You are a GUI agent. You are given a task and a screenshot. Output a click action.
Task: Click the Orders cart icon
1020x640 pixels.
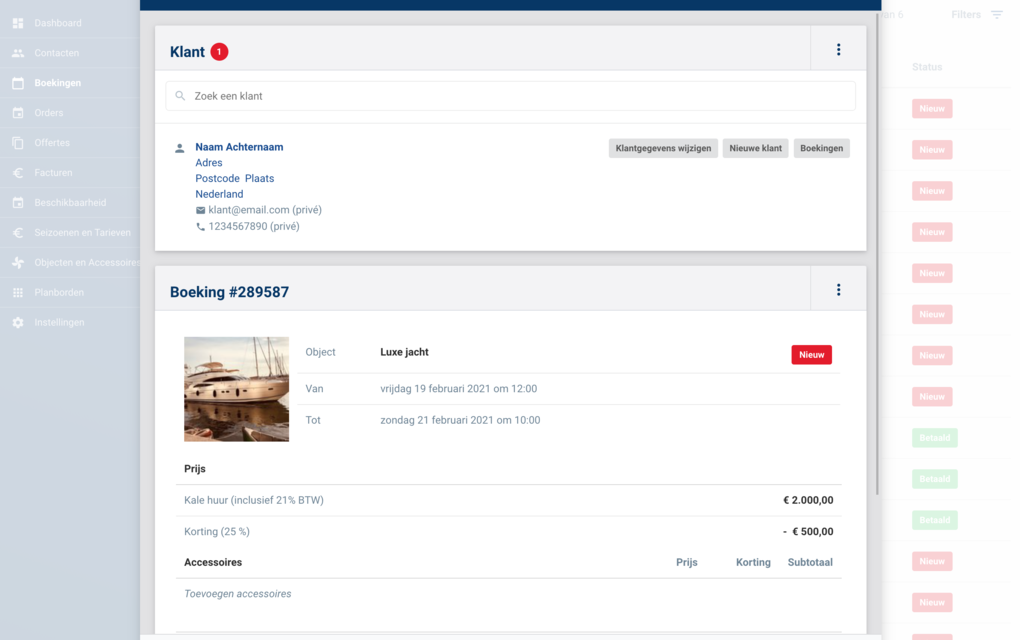pos(18,113)
